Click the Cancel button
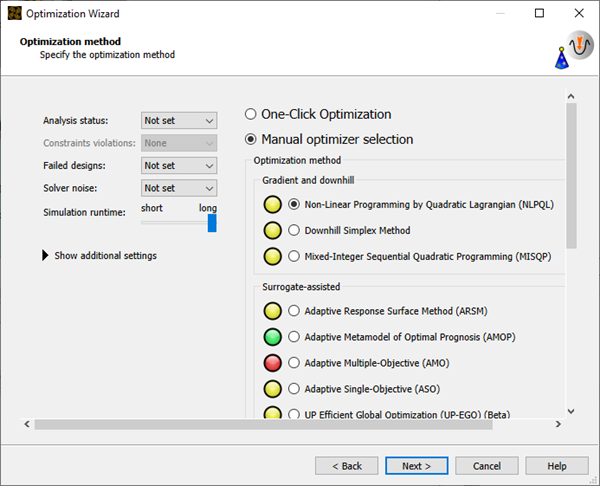The width and height of the screenshot is (600, 486). click(x=487, y=466)
